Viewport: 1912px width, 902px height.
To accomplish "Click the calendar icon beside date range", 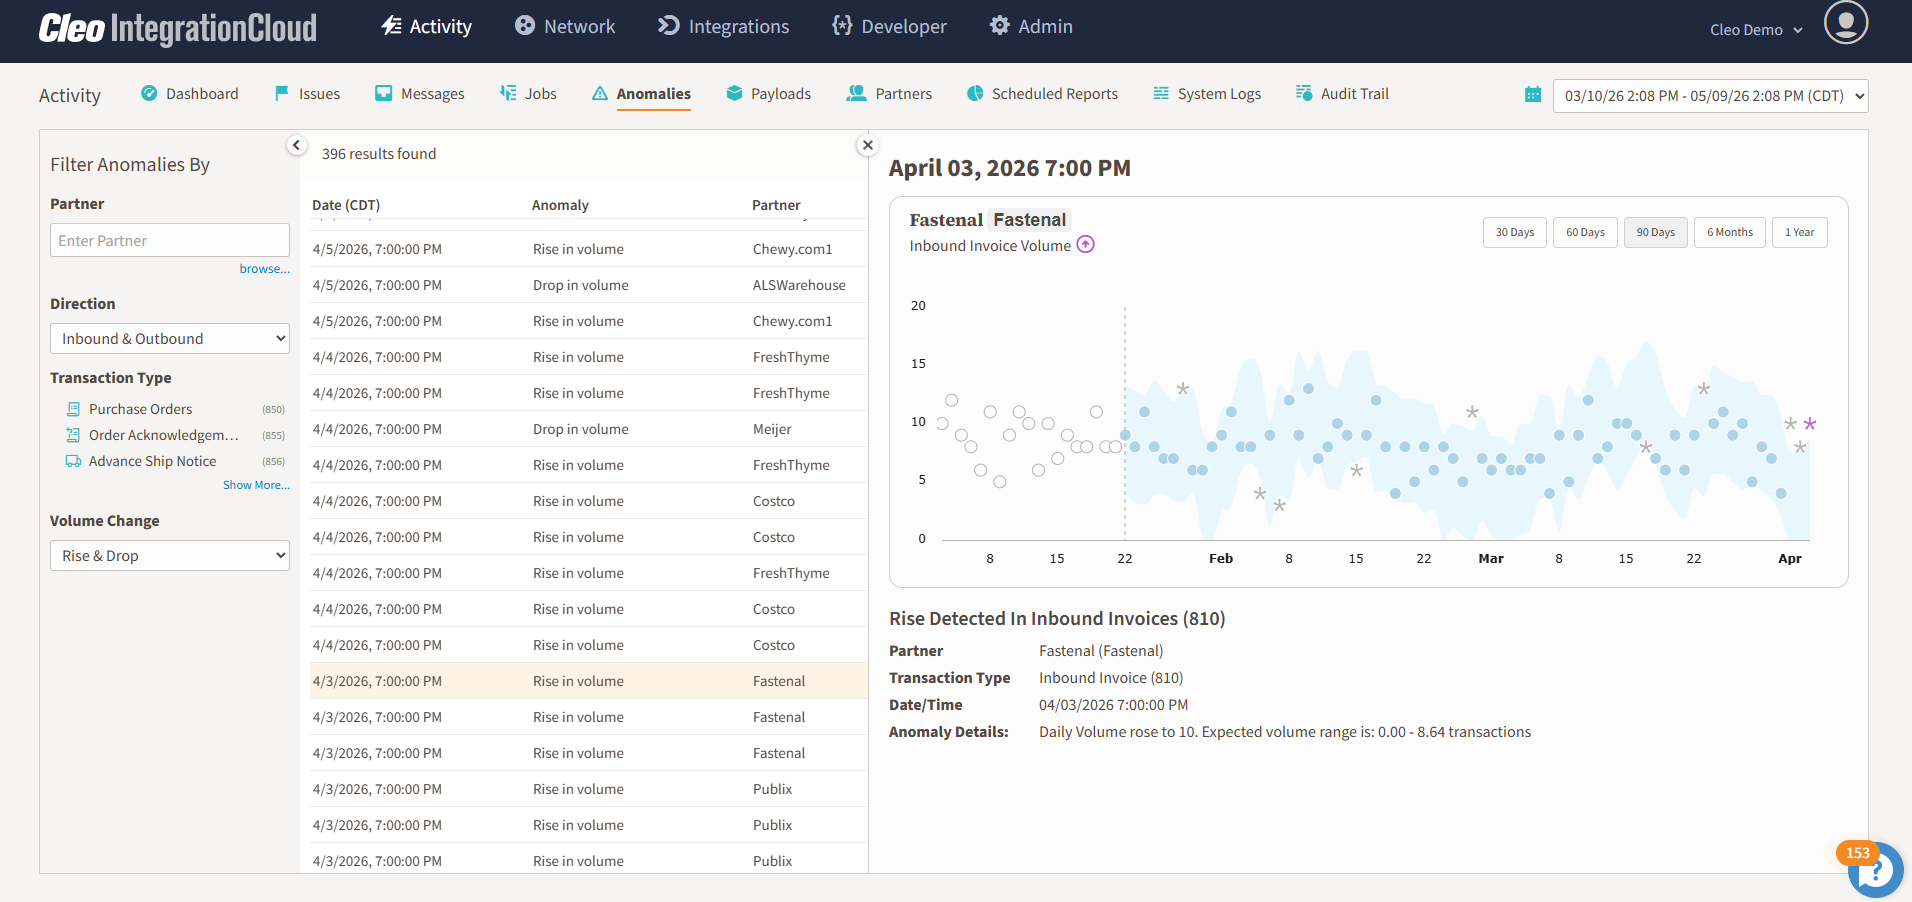I will (x=1532, y=95).
